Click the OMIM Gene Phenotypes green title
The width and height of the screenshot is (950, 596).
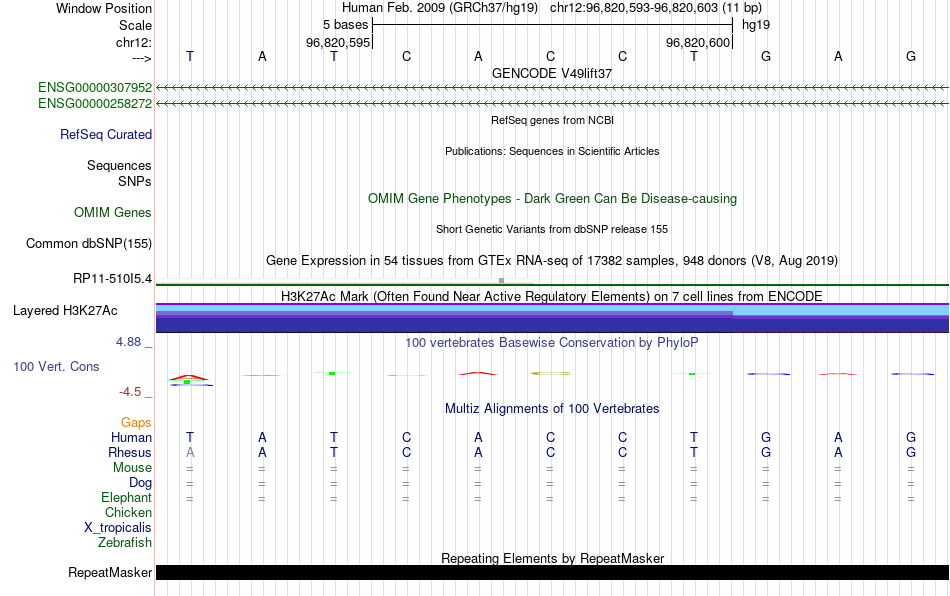click(553, 199)
